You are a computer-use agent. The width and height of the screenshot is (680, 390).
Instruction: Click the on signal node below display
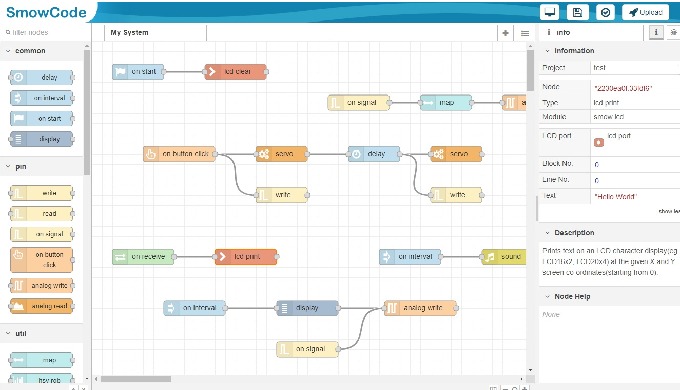tap(307, 349)
